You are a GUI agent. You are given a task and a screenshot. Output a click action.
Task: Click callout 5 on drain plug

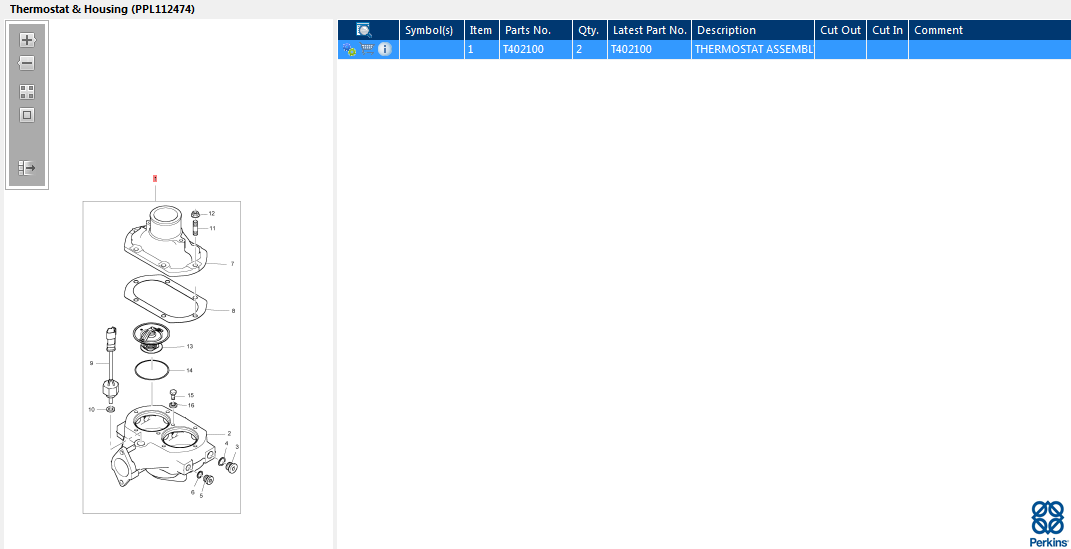tap(201, 496)
